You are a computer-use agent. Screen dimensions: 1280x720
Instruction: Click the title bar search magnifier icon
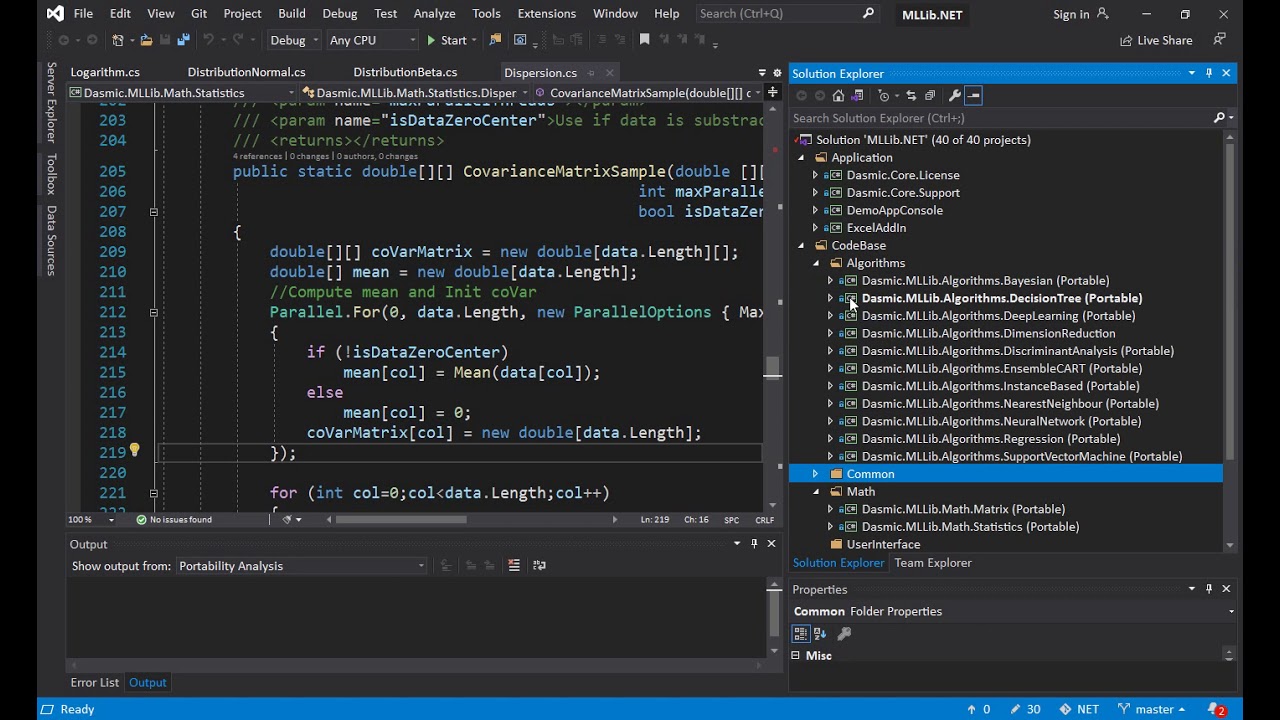[868, 14]
